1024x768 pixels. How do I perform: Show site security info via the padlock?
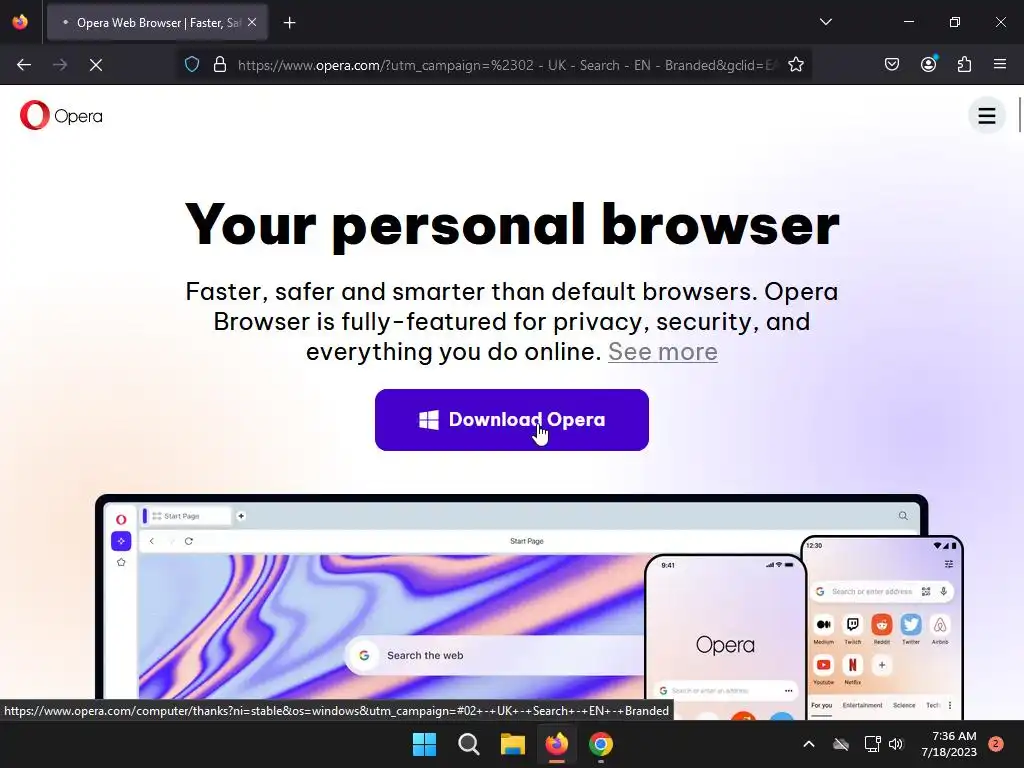[x=220, y=65]
